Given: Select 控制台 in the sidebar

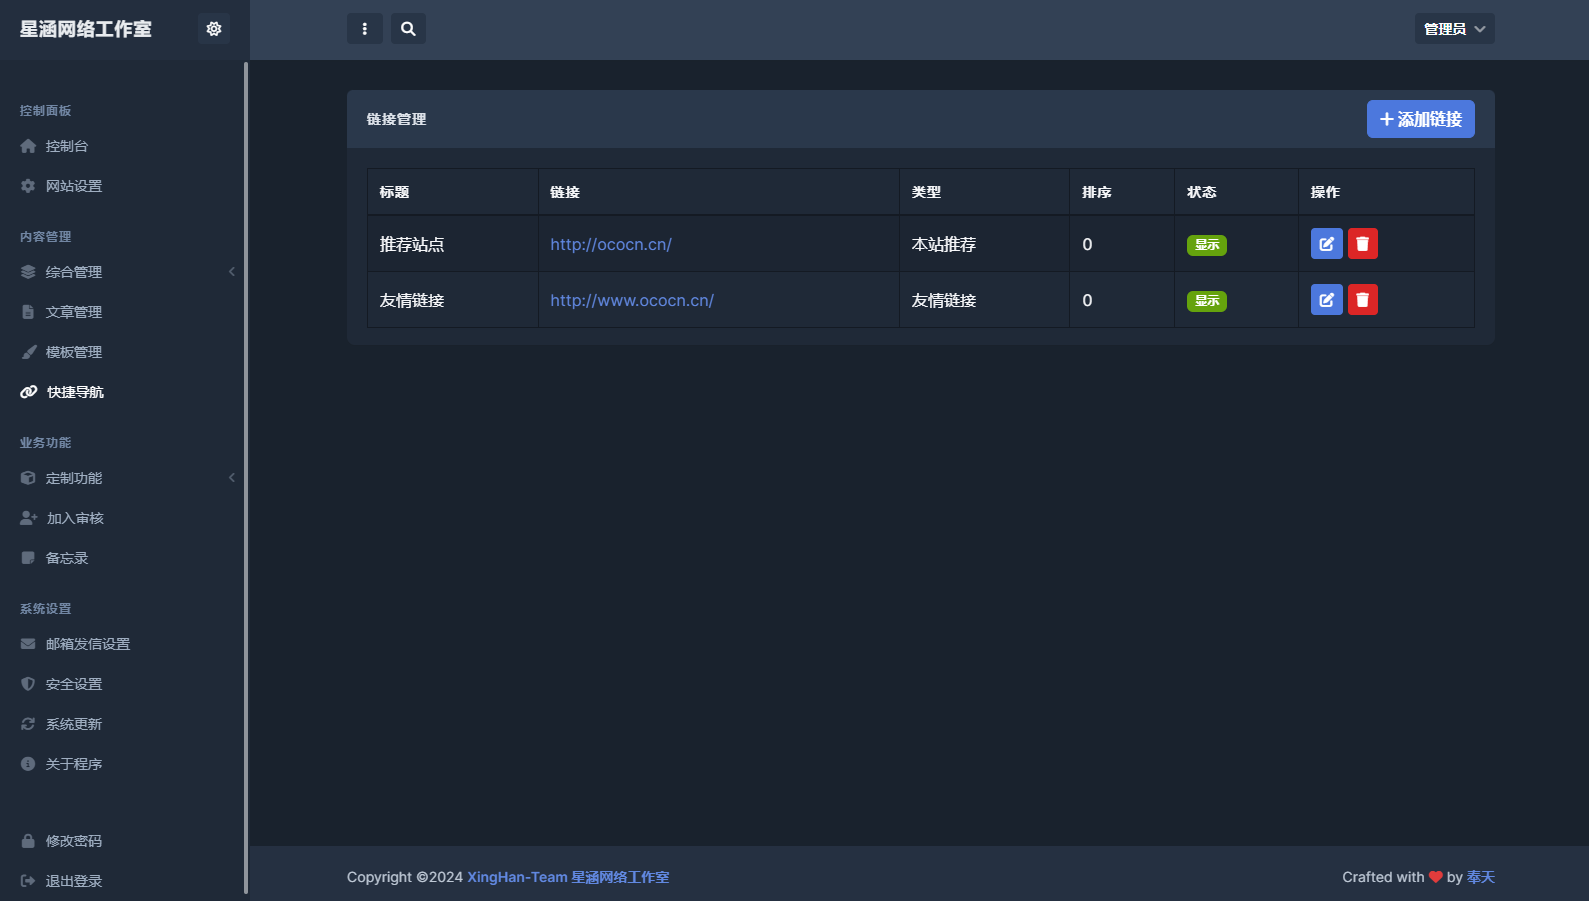Looking at the screenshot, I should 67,146.
